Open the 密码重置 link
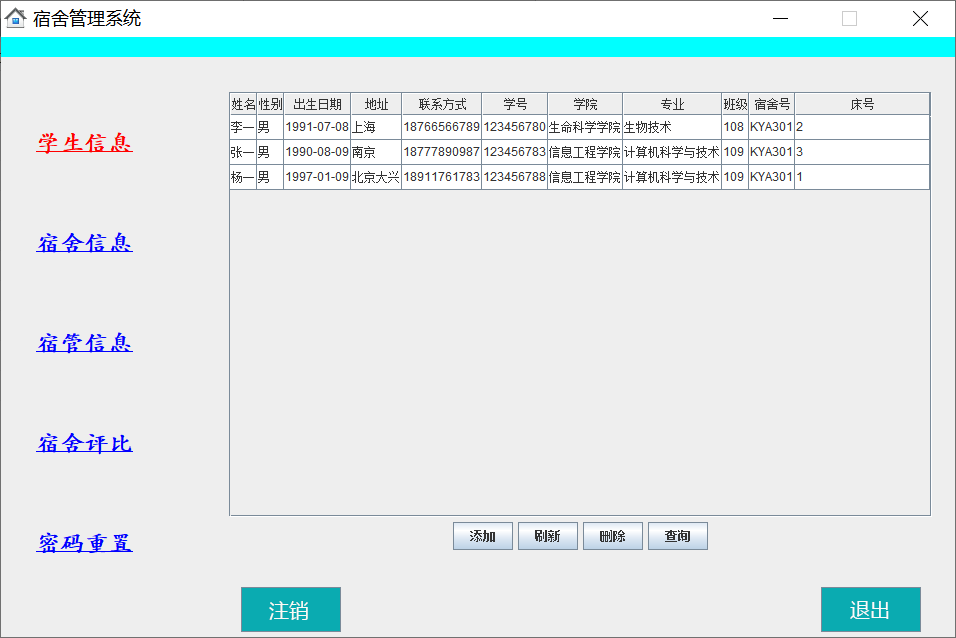 click(84, 543)
